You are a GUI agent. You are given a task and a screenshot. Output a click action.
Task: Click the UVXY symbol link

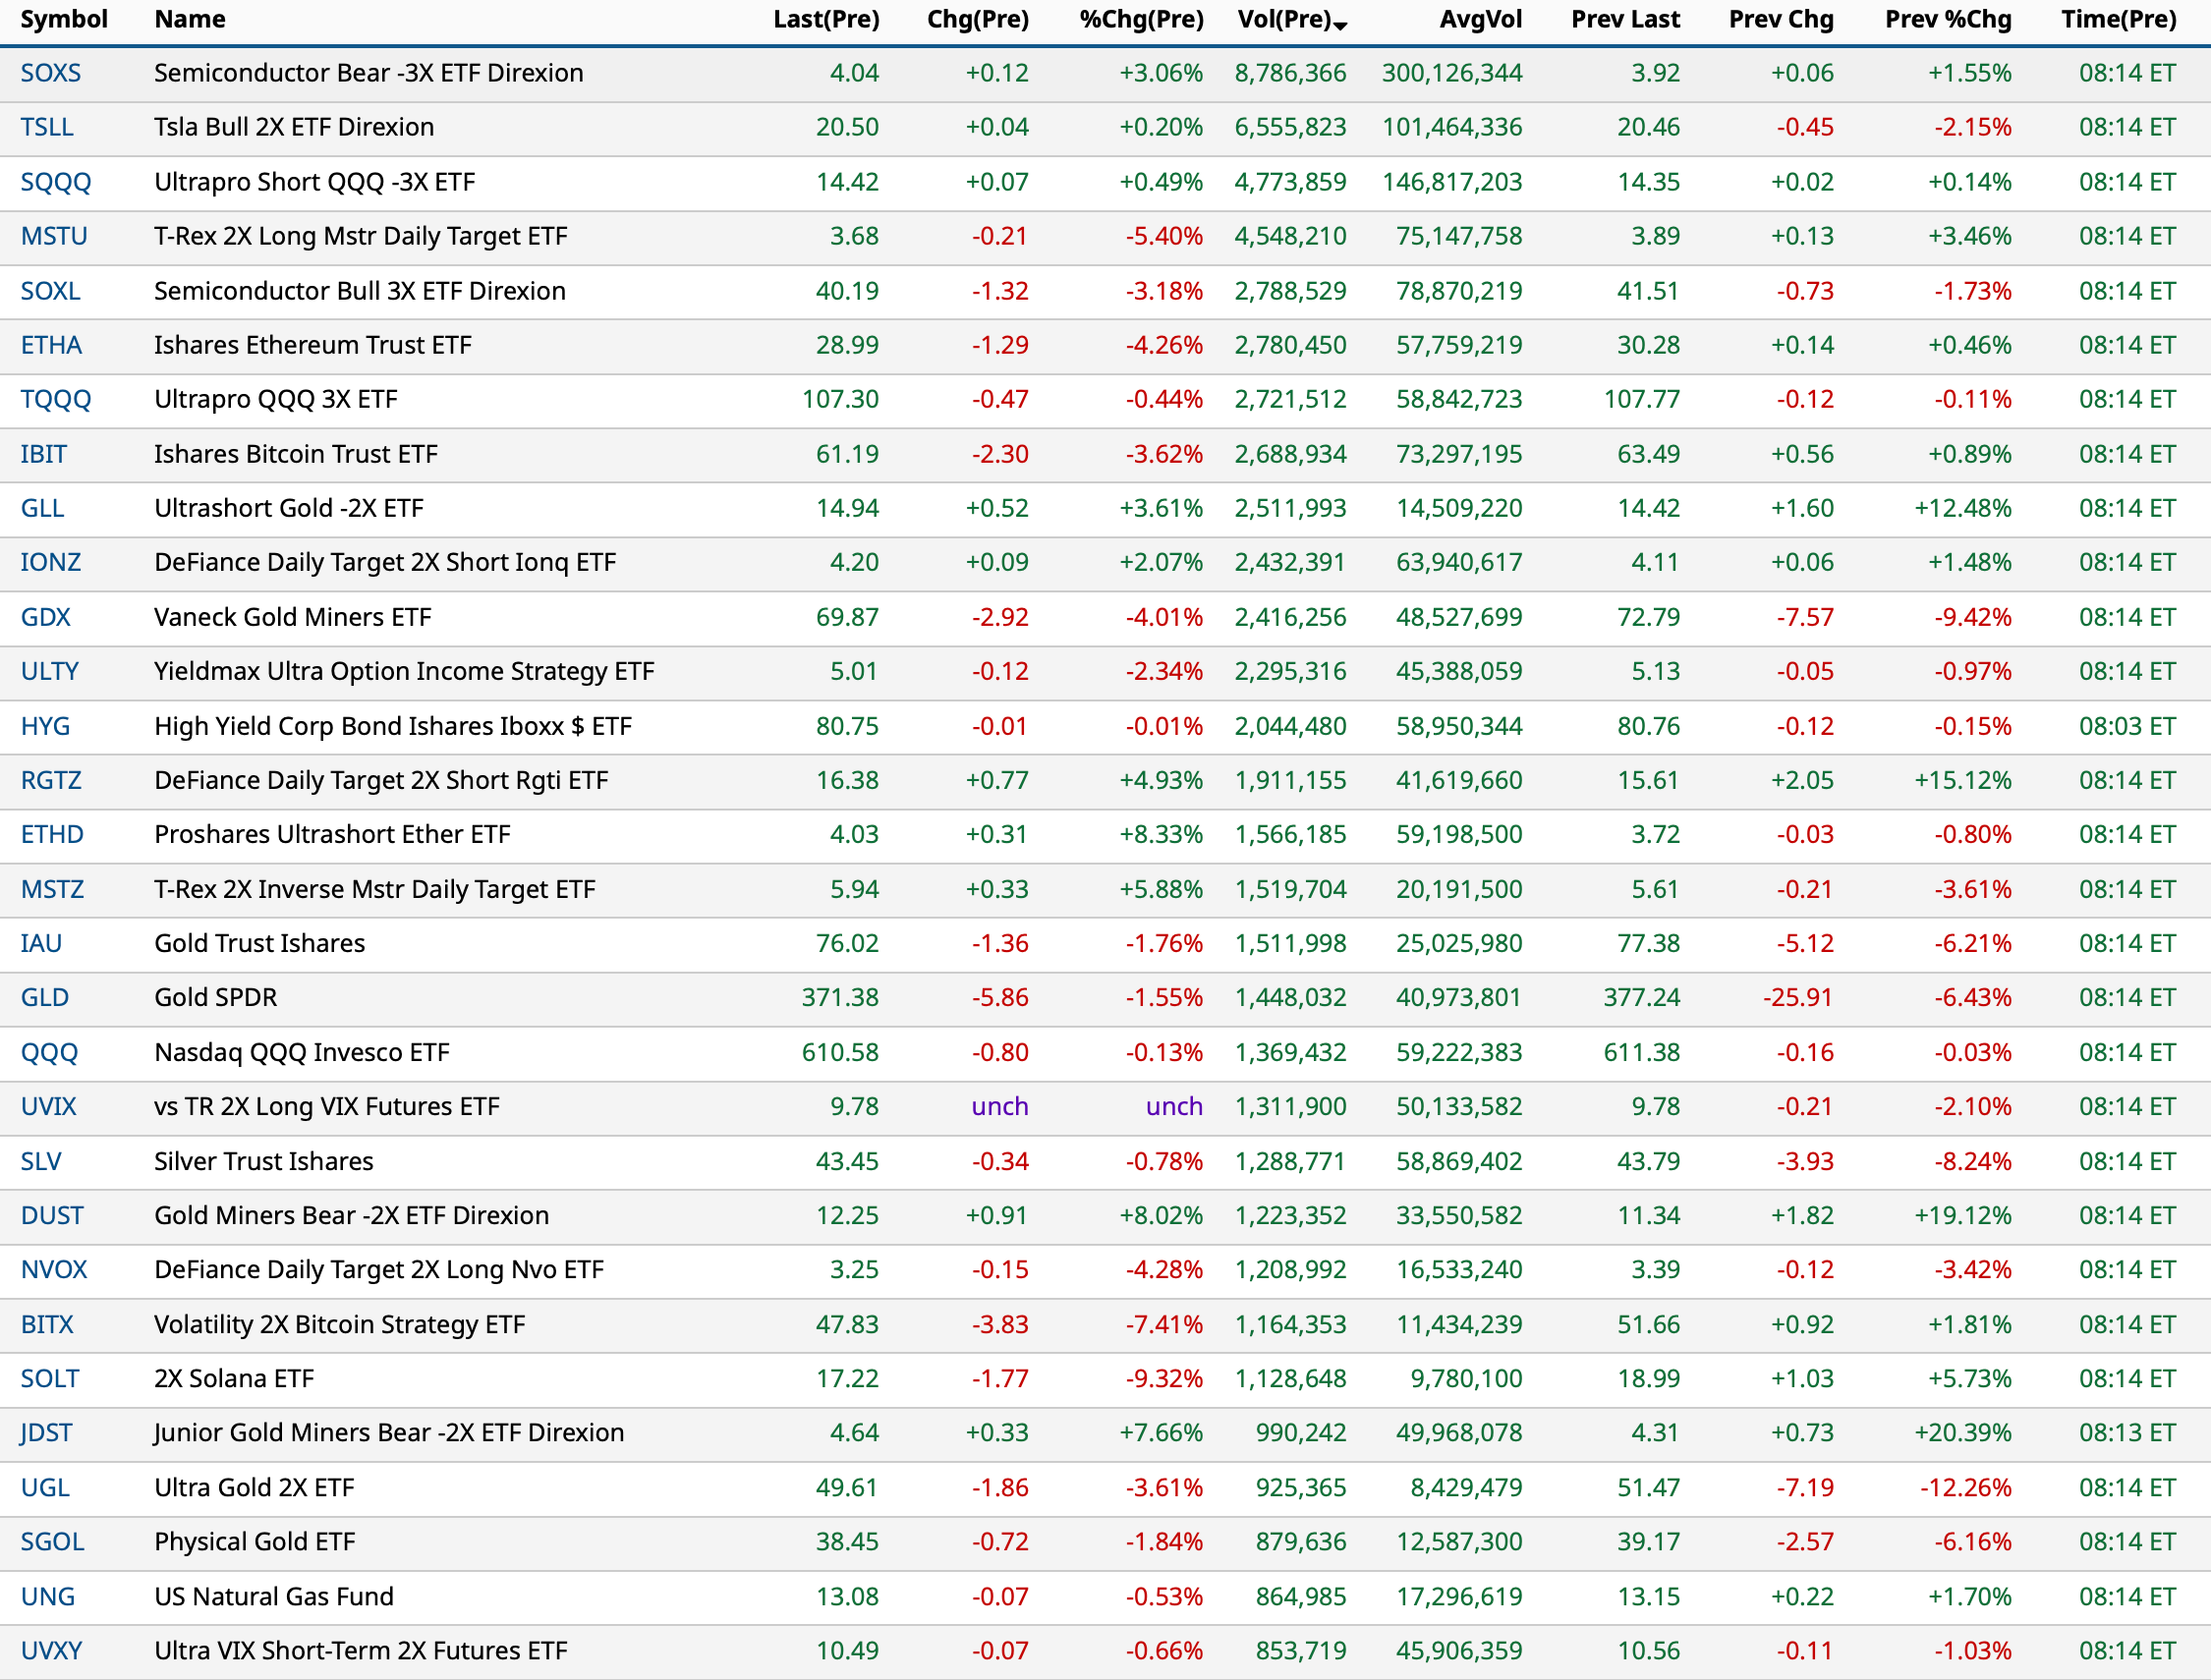point(52,1650)
